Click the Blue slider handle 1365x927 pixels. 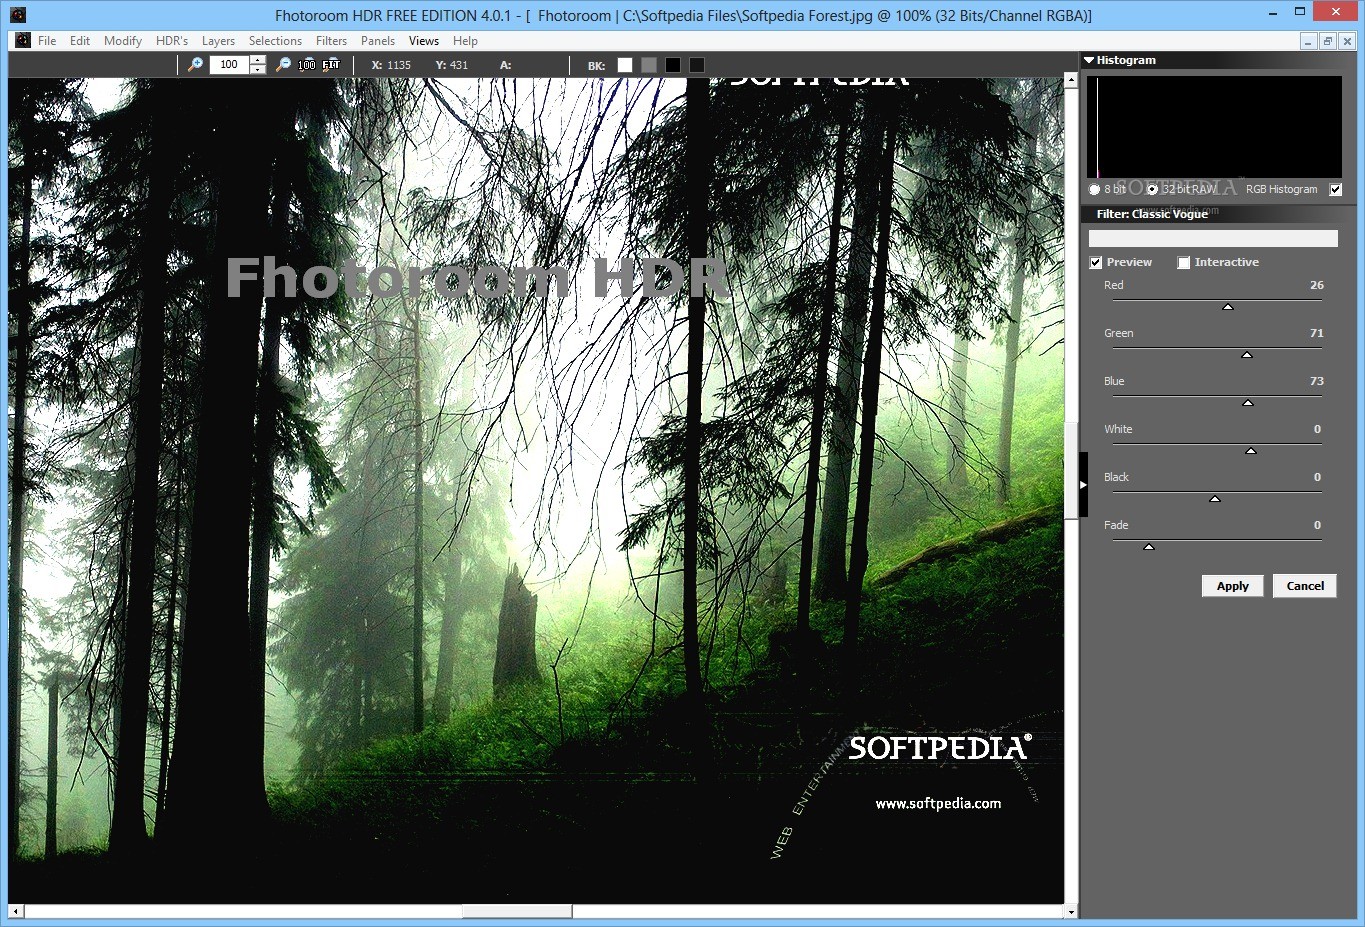[x=1248, y=403]
